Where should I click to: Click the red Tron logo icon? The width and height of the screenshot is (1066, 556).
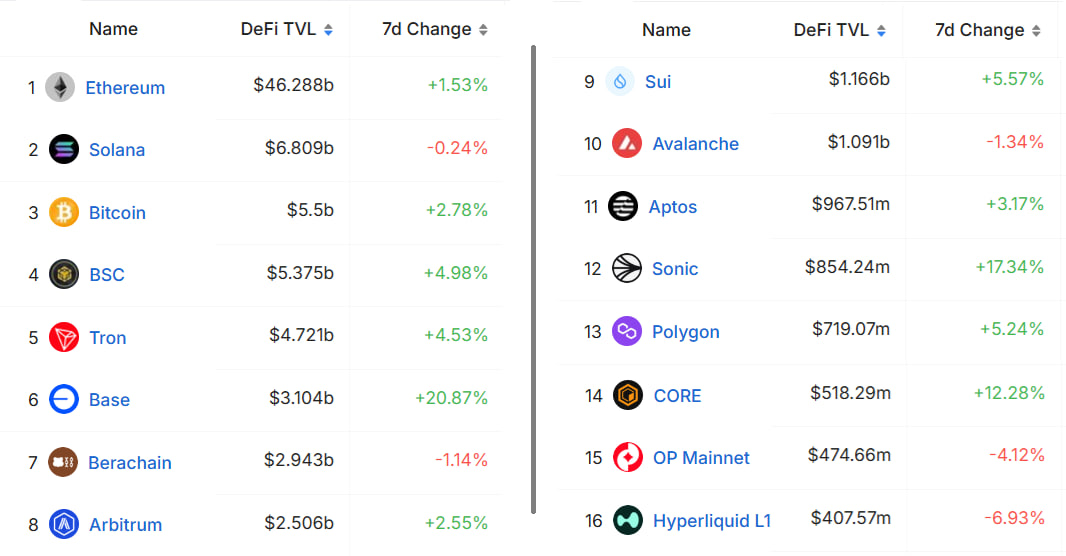[64, 337]
